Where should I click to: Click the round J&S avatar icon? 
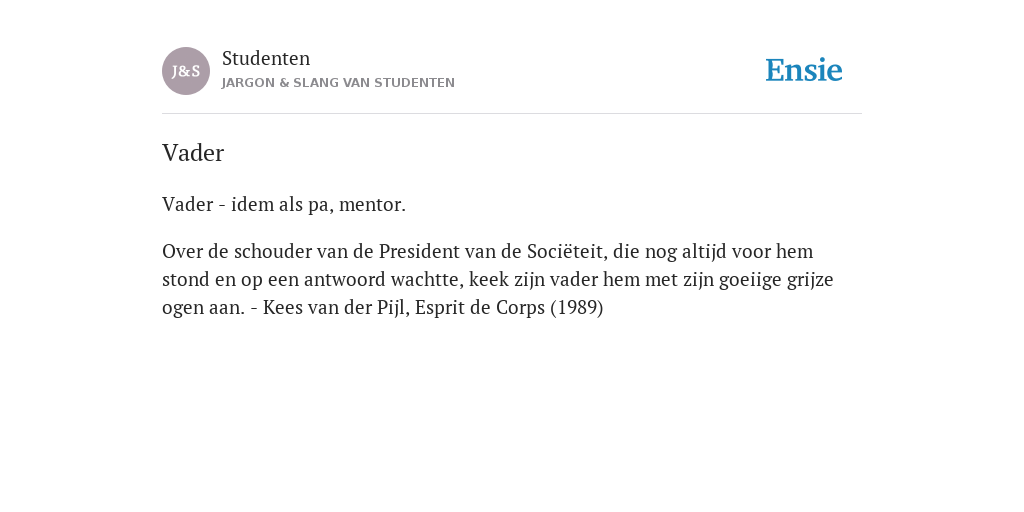click(x=185, y=71)
